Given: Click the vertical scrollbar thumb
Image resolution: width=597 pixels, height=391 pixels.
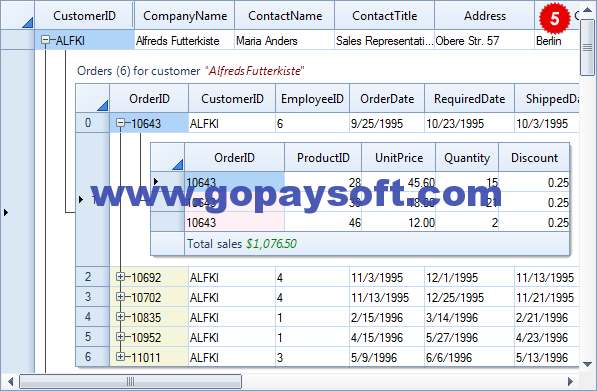Looking at the screenshot, I should coord(587,48).
